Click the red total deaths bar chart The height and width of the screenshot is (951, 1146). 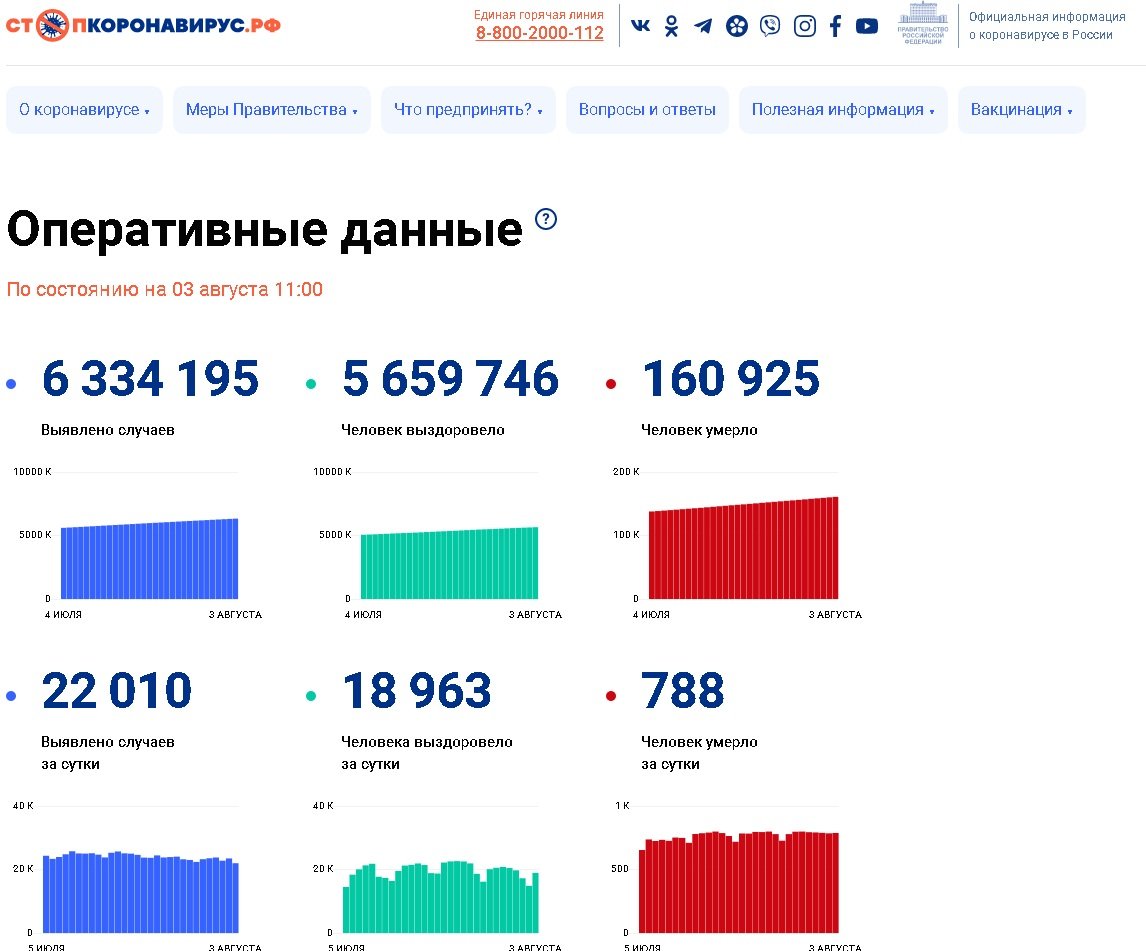click(x=743, y=548)
